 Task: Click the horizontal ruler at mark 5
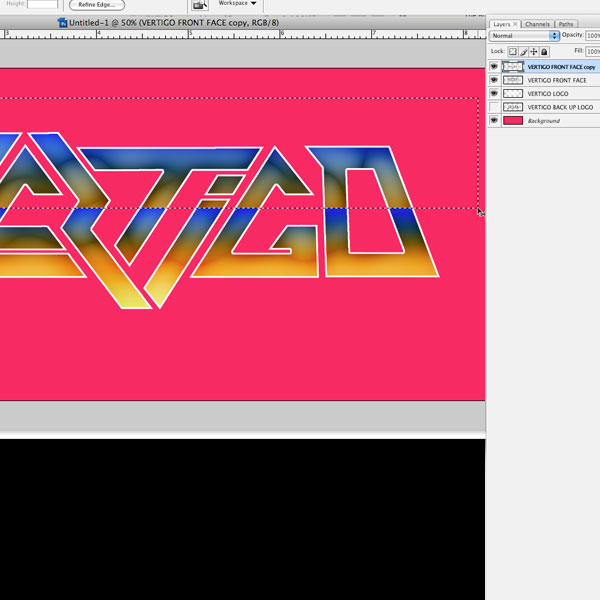point(190,34)
